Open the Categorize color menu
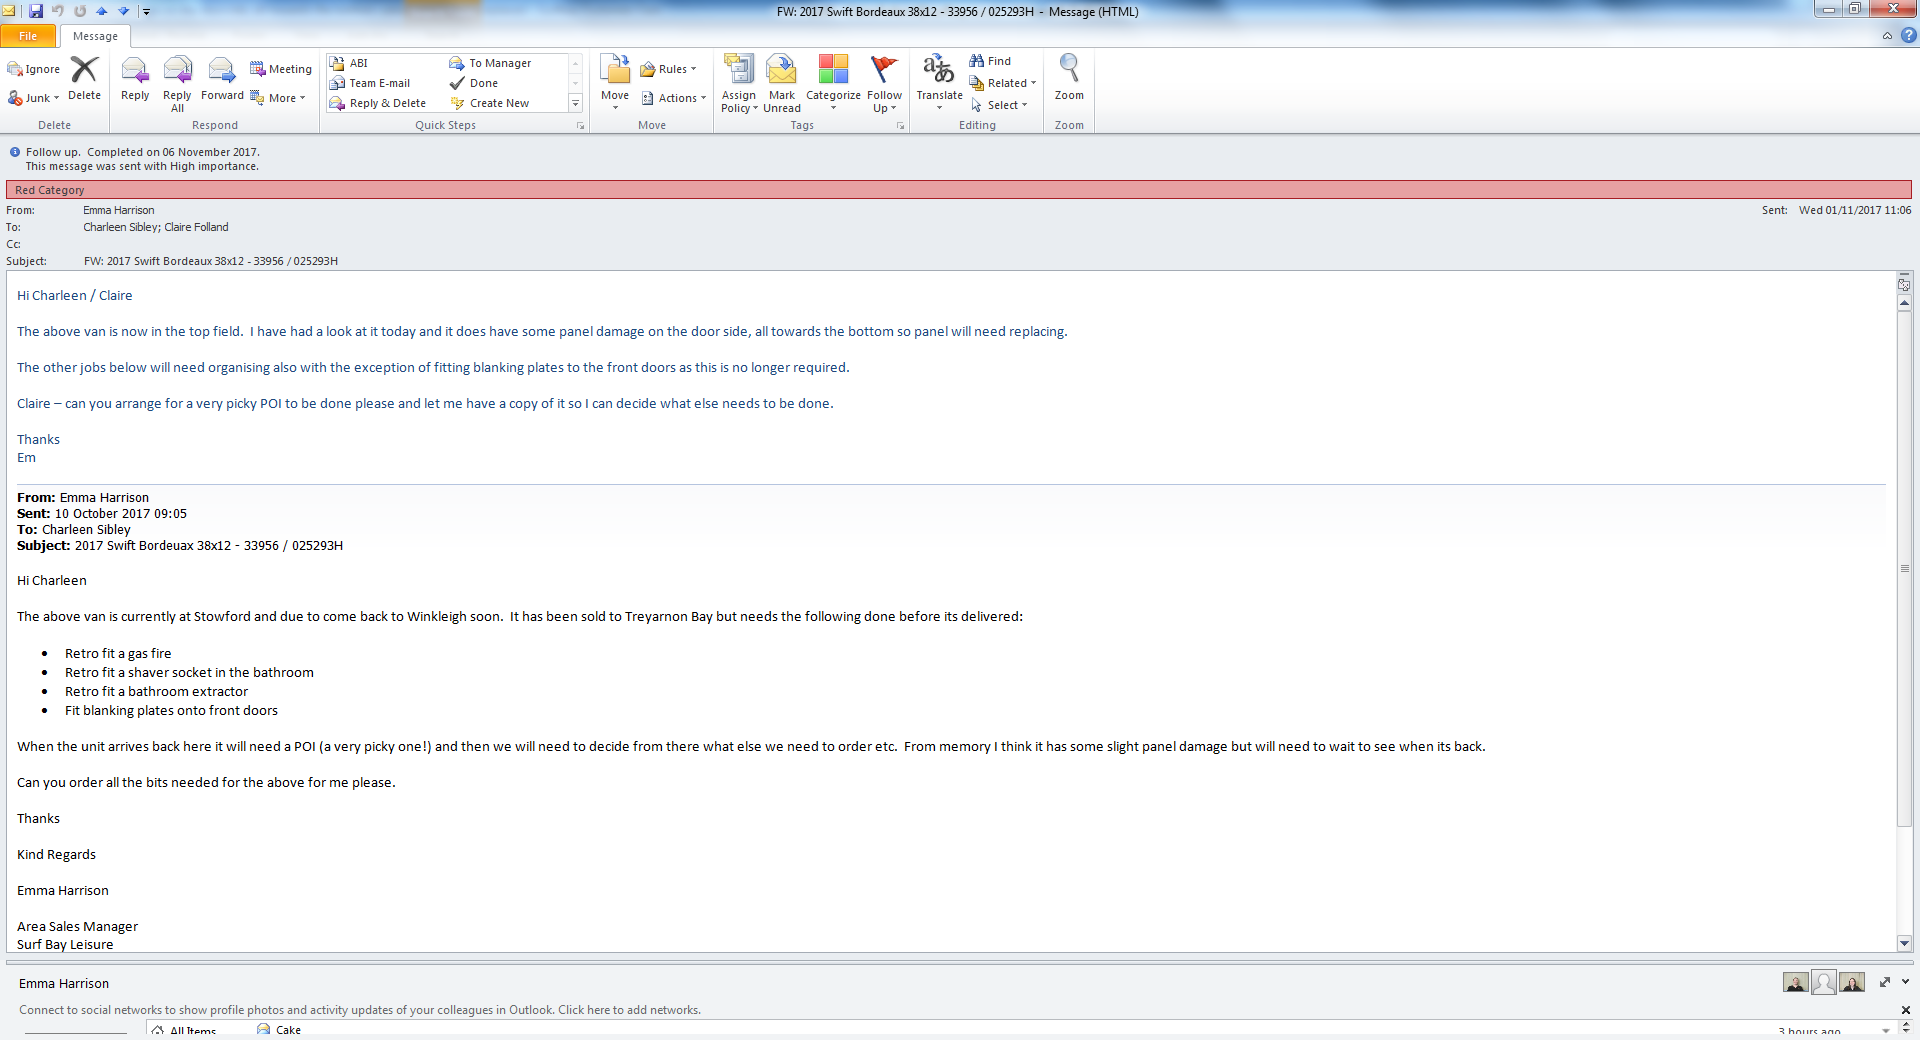Image resolution: width=1920 pixels, height=1040 pixels. 833,84
